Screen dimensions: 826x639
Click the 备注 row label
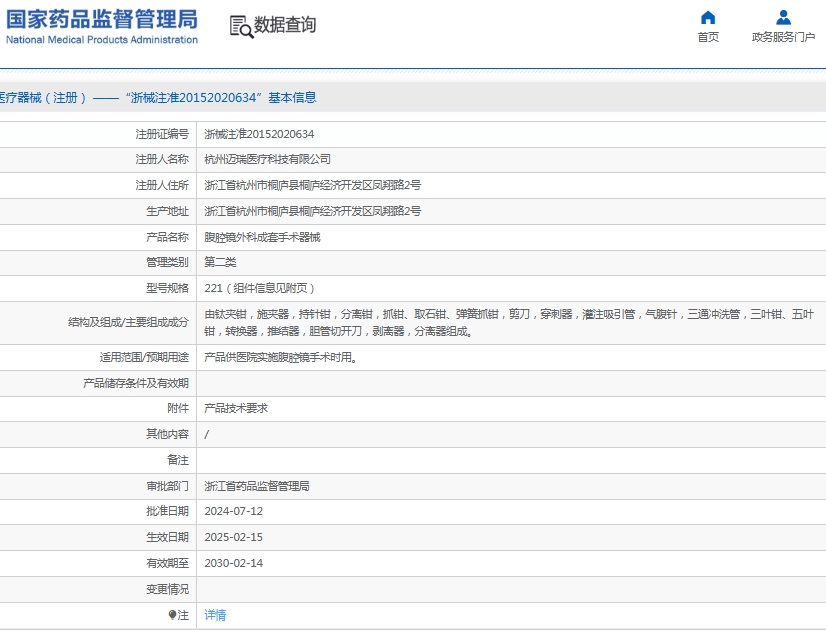tap(178, 460)
